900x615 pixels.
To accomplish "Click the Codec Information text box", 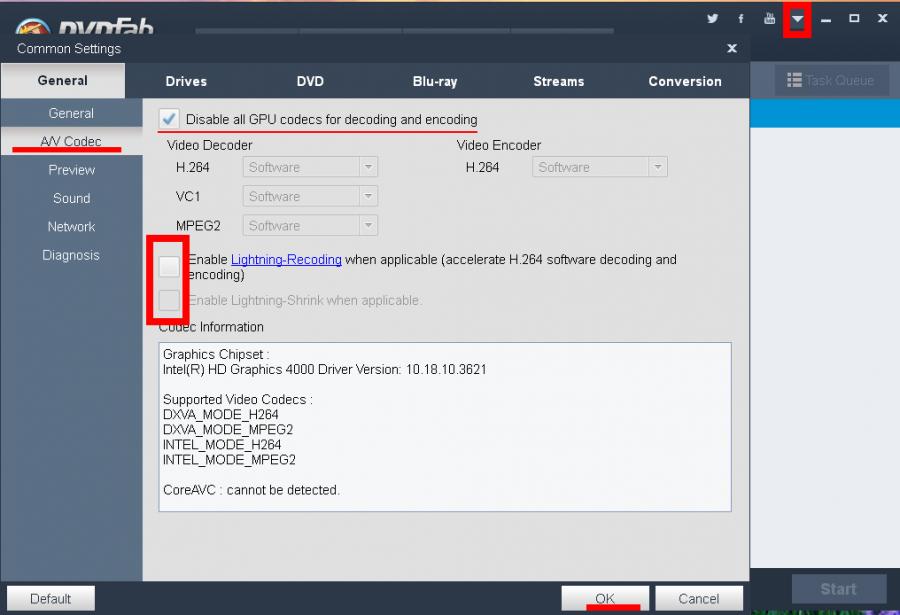I will 445,427.
